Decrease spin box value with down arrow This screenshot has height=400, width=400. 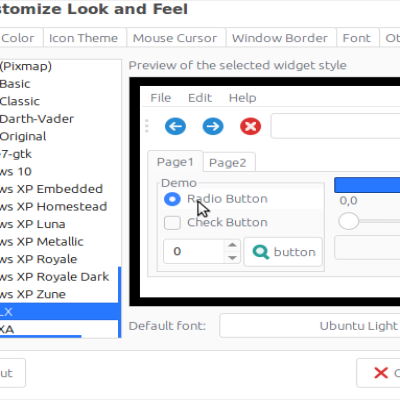232,257
